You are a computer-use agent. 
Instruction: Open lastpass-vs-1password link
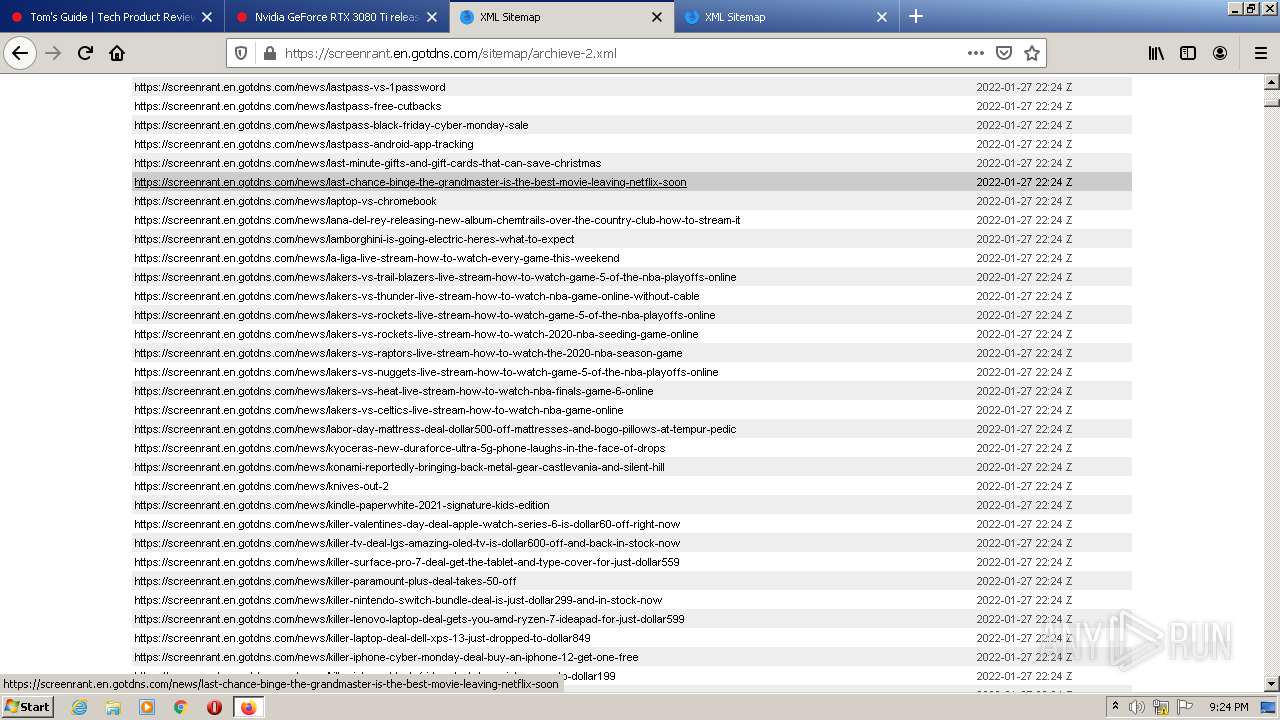[x=290, y=87]
